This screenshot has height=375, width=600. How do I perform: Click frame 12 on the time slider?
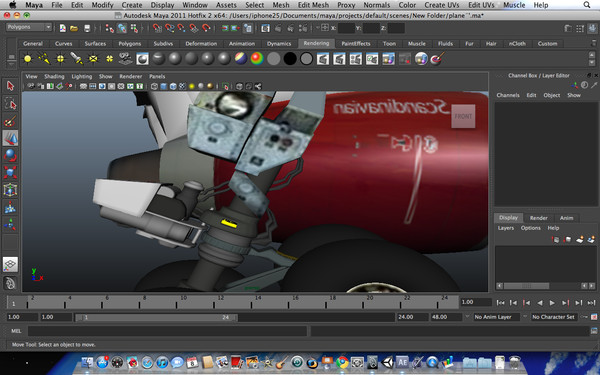tap(215, 303)
